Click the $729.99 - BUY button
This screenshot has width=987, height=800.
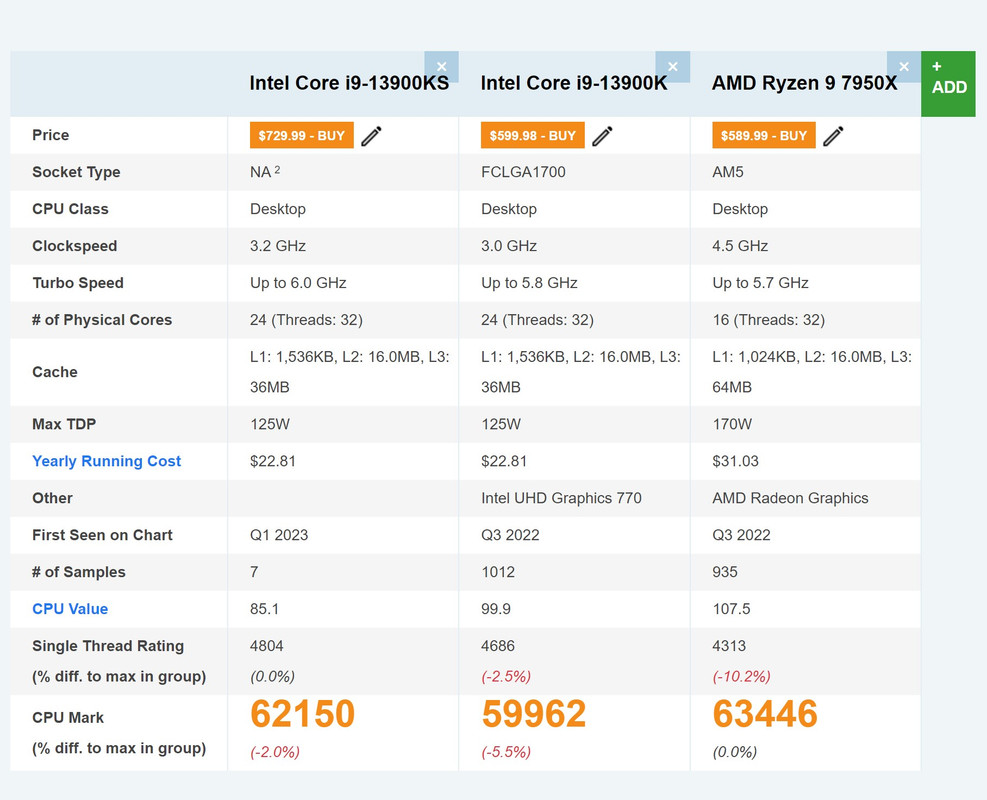[302, 135]
